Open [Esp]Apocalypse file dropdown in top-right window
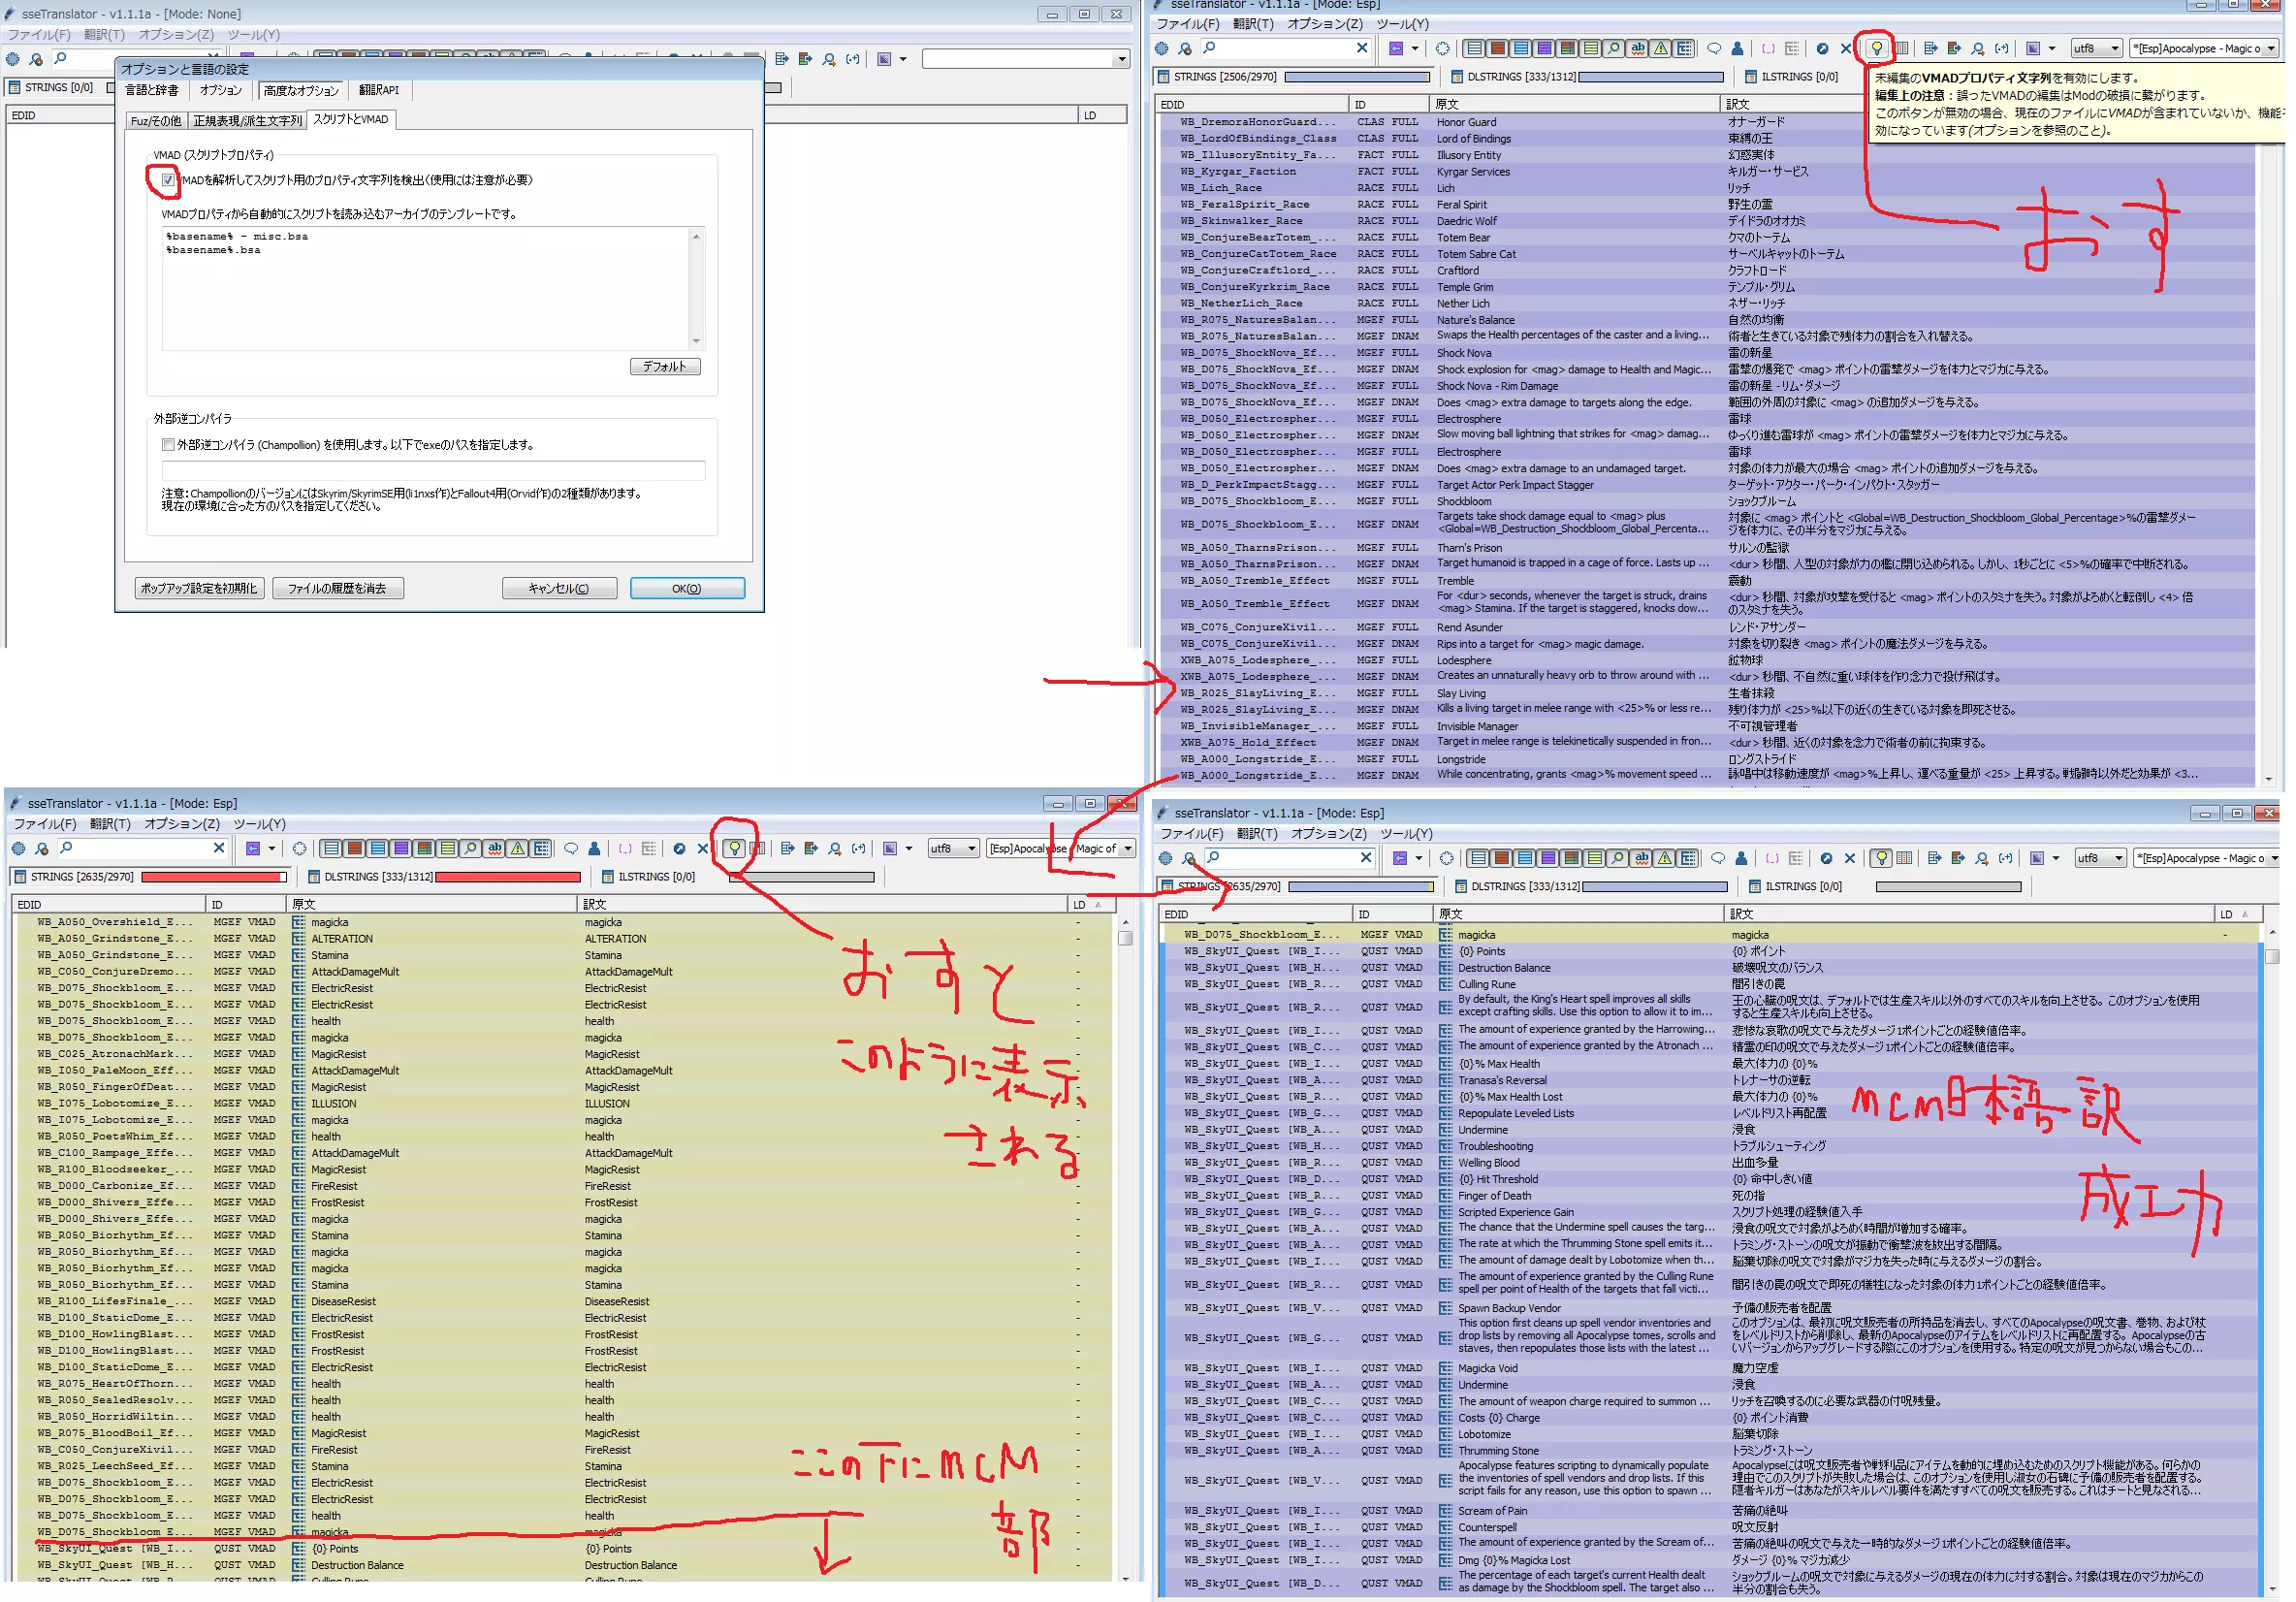Viewport: 2296px width, 1602px height. pos(2207,49)
